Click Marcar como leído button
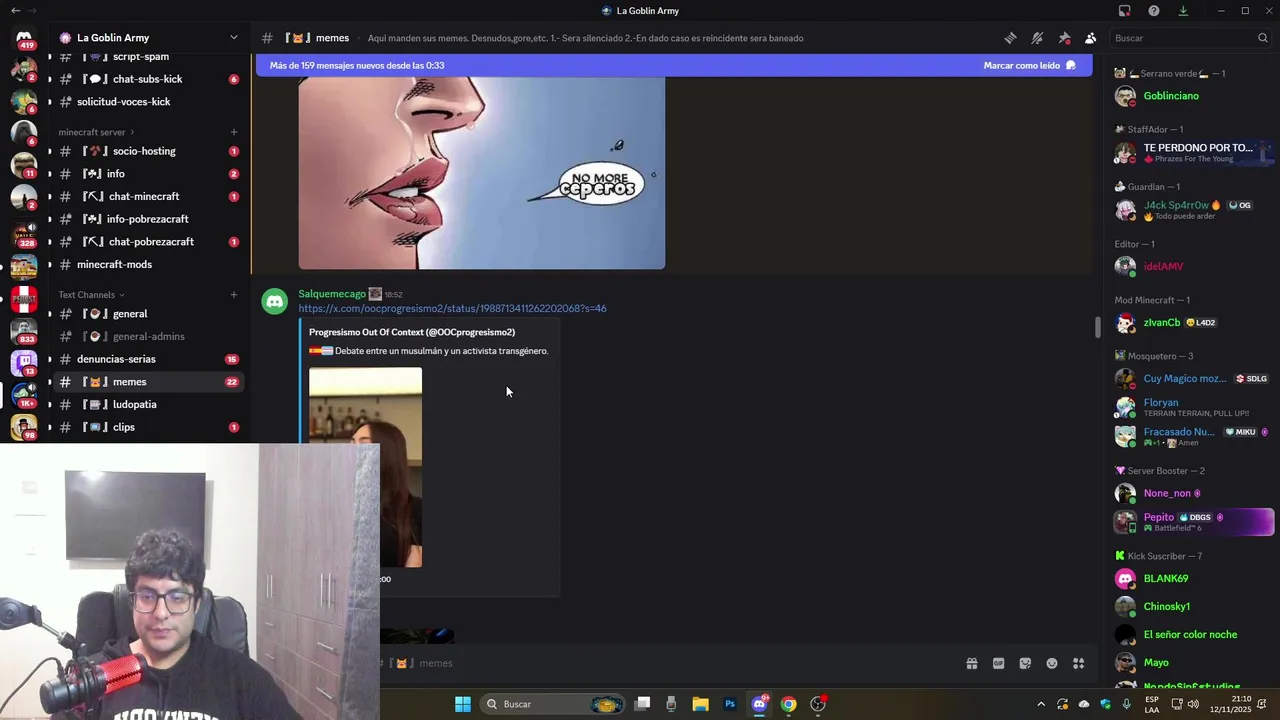The width and height of the screenshot is (1280, 720). tap(1029, 65)
